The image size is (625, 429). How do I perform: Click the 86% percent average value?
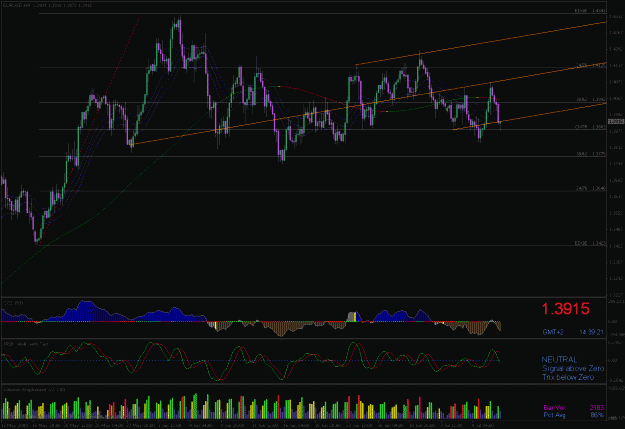(597, 415)
